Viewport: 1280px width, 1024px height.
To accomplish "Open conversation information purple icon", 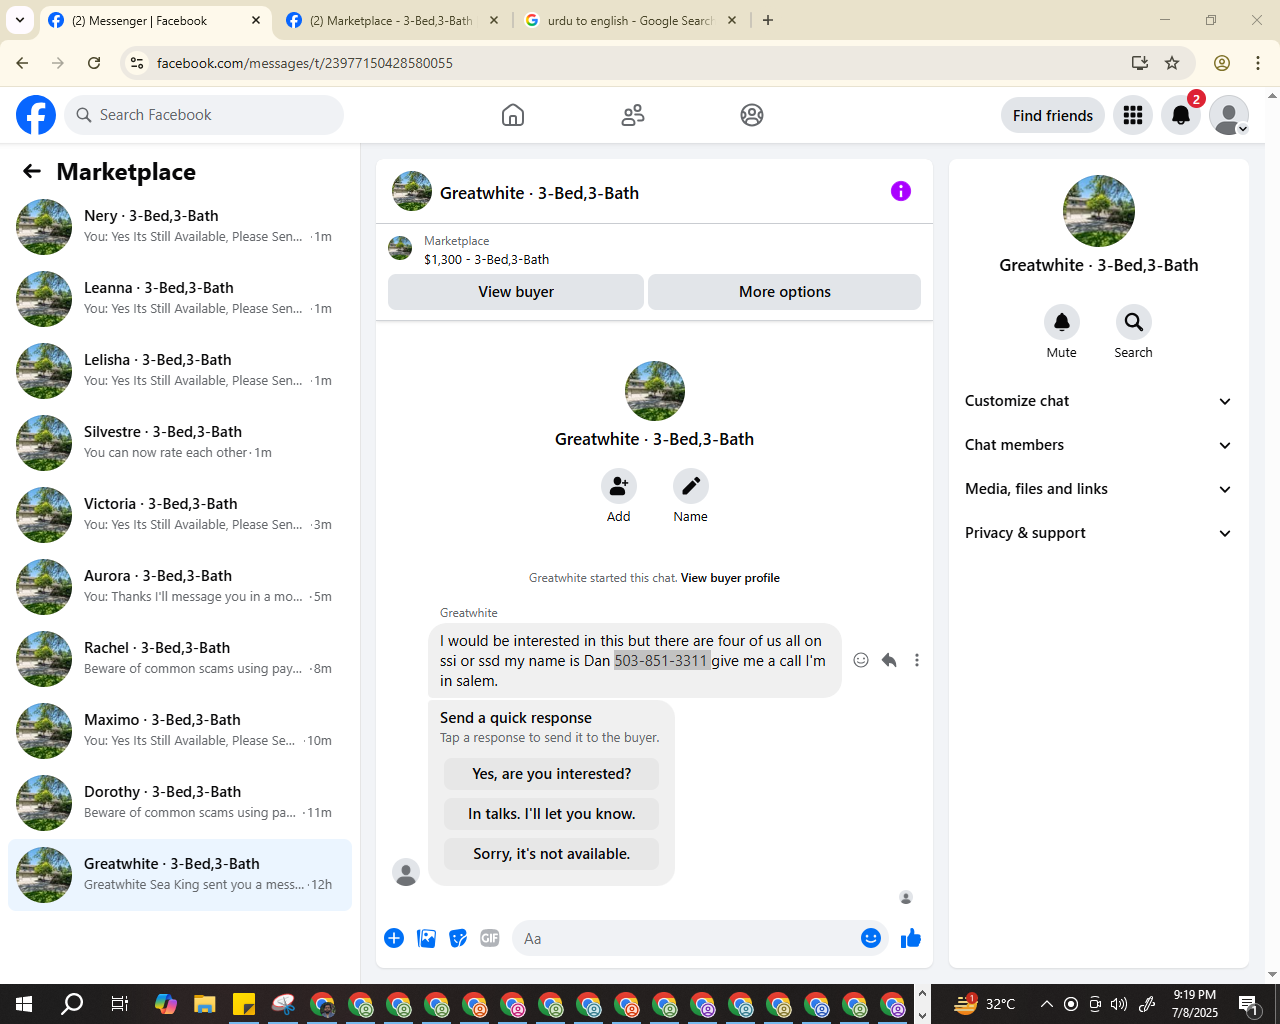I will click(x=901, y=191).
